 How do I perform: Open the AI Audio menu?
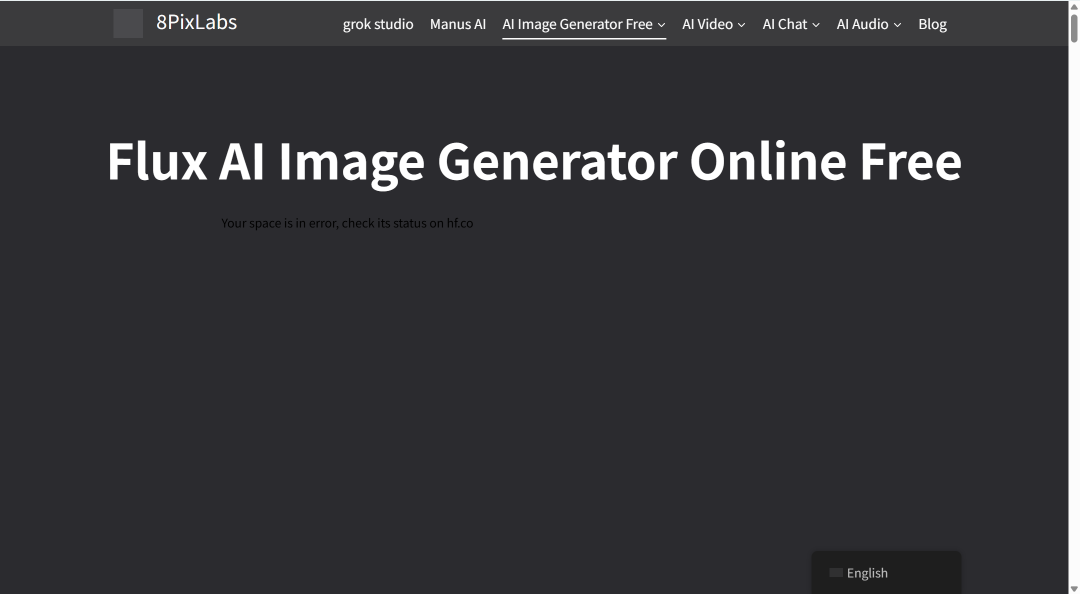862,24
